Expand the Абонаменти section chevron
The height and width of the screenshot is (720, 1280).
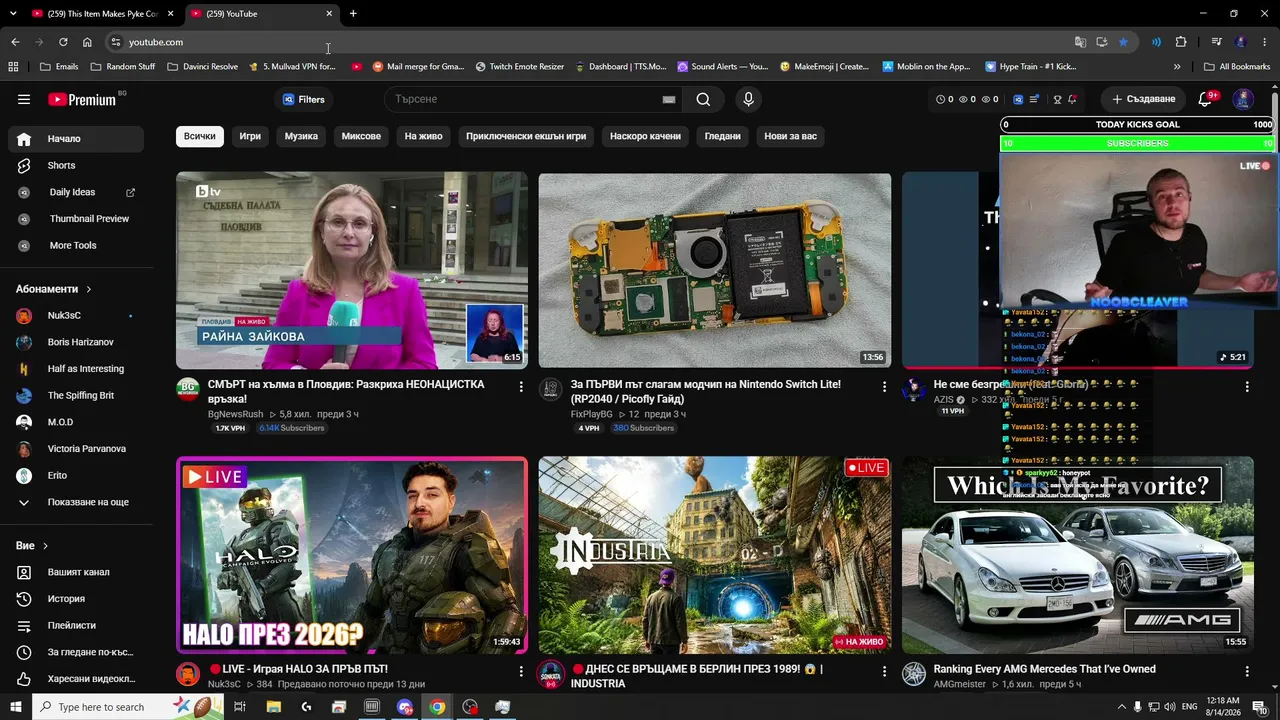tap(88, 289)
